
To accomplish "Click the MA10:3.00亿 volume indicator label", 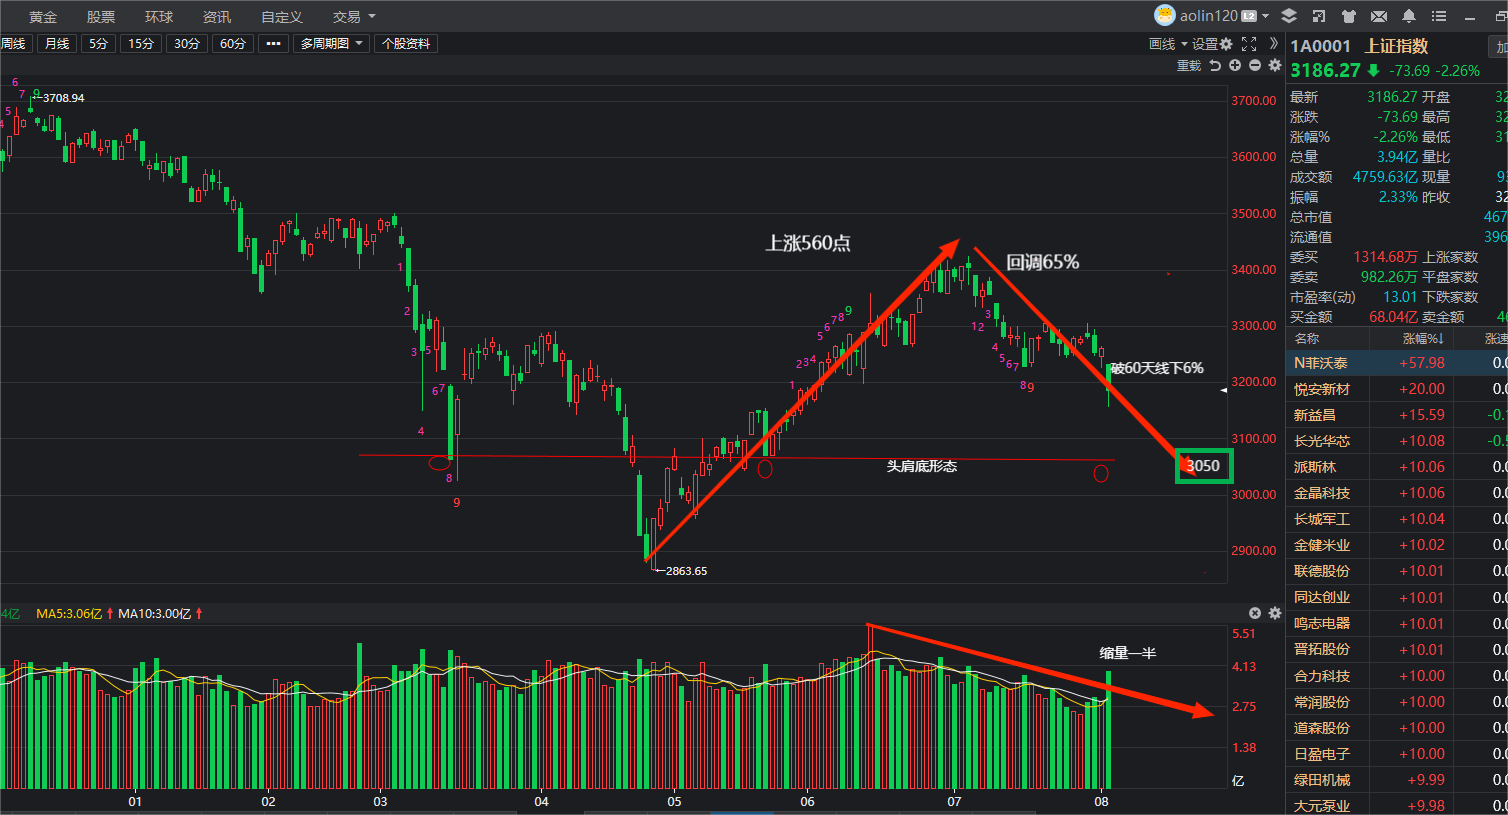I will (x=155, y=614).
